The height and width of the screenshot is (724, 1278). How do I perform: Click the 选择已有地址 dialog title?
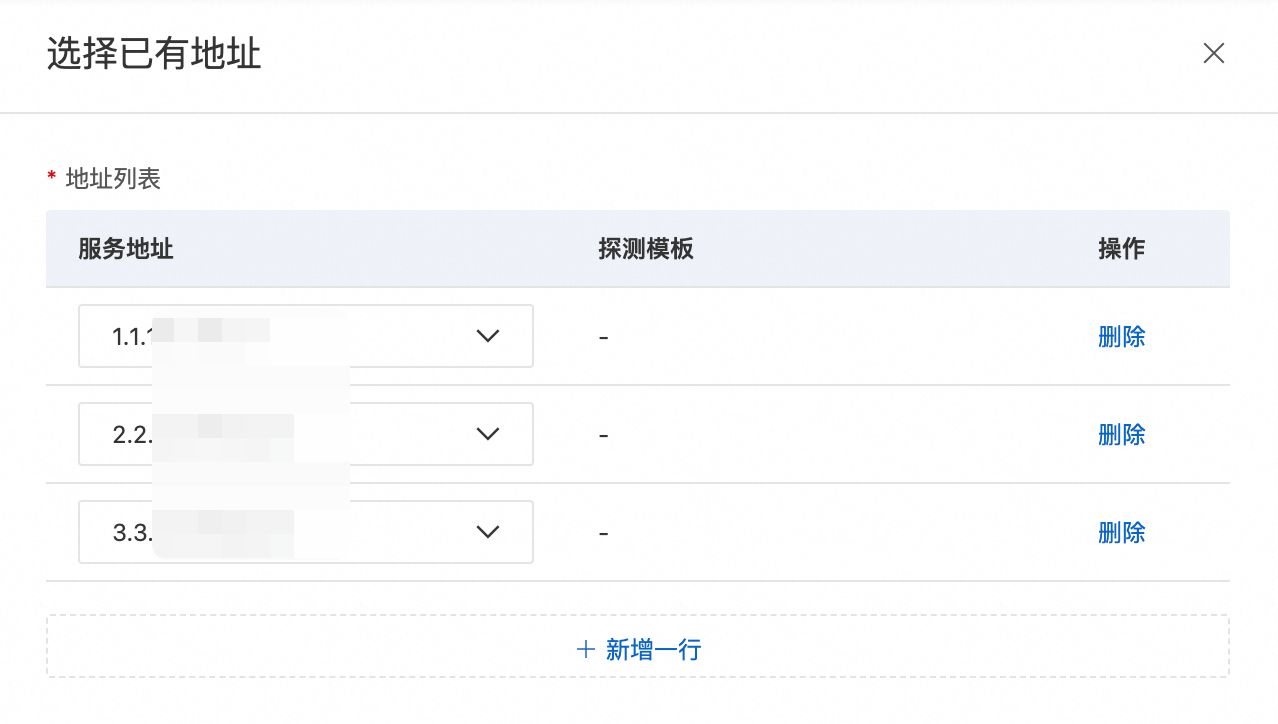pyautogui.click(x=154, y=54)
